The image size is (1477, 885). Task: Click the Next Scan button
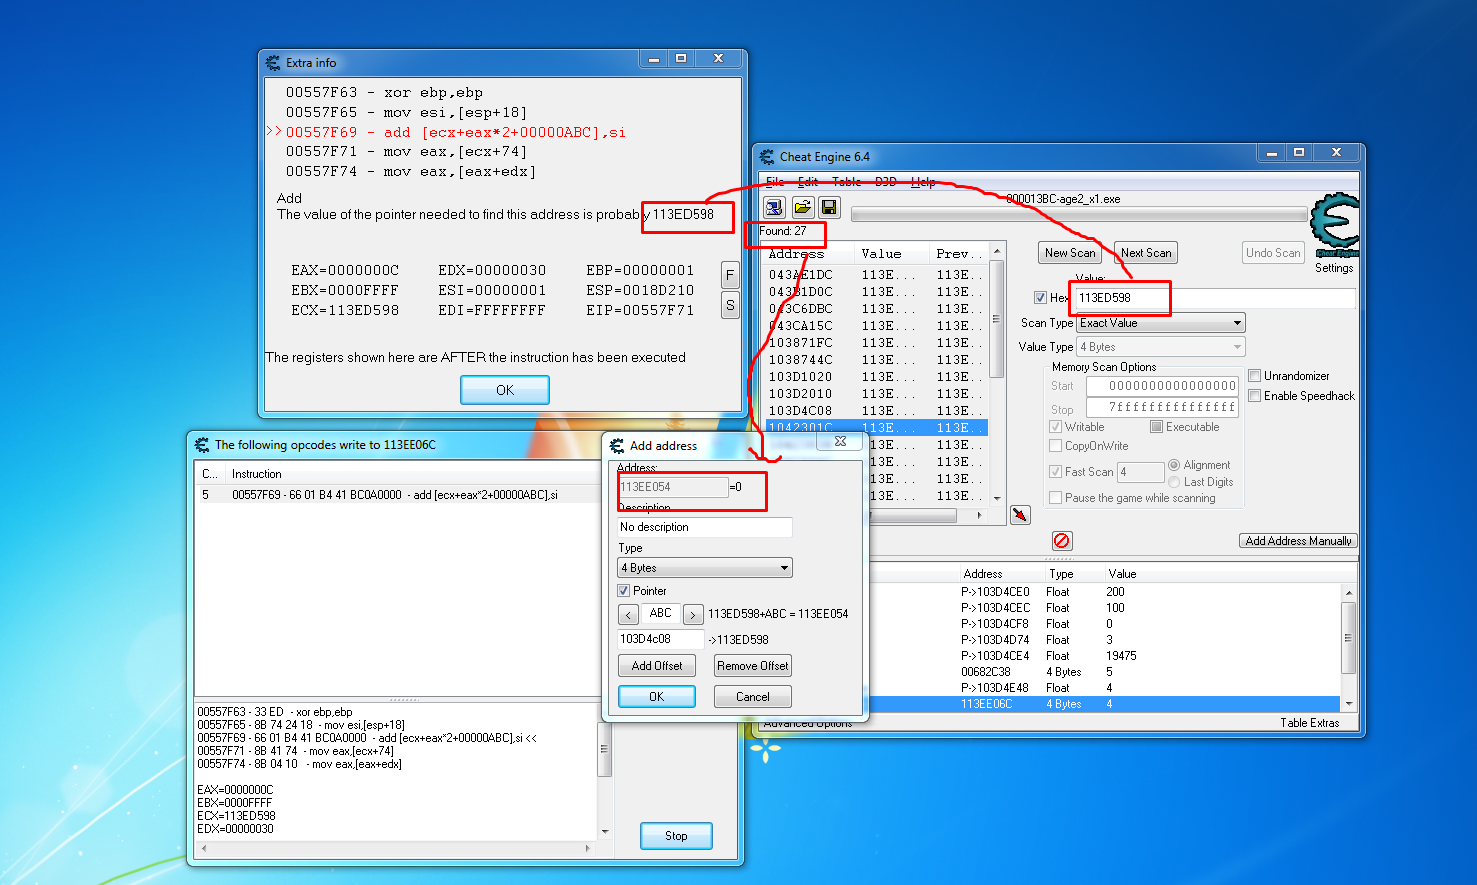tap(1146, 253)
